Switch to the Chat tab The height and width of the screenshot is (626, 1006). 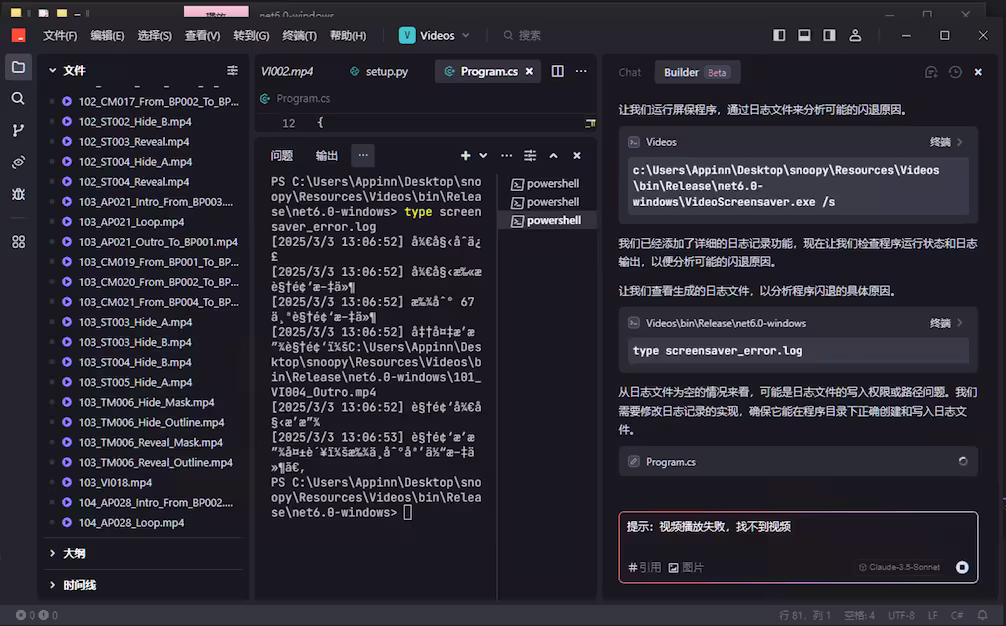pyautogui.click(x=629, y=72)
